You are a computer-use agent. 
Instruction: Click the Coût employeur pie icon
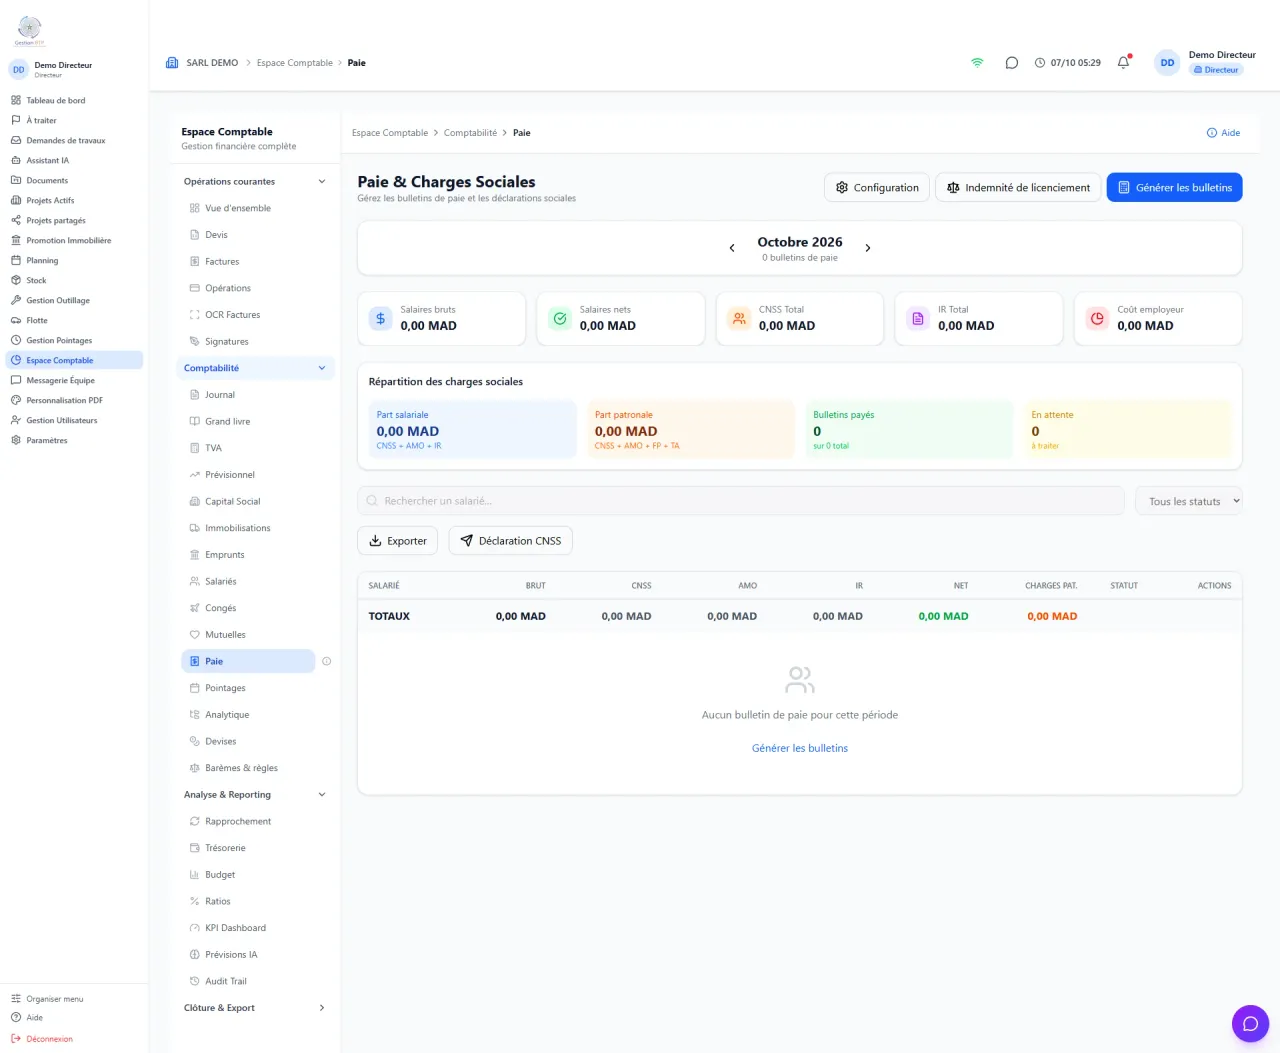pos(1097,318)
